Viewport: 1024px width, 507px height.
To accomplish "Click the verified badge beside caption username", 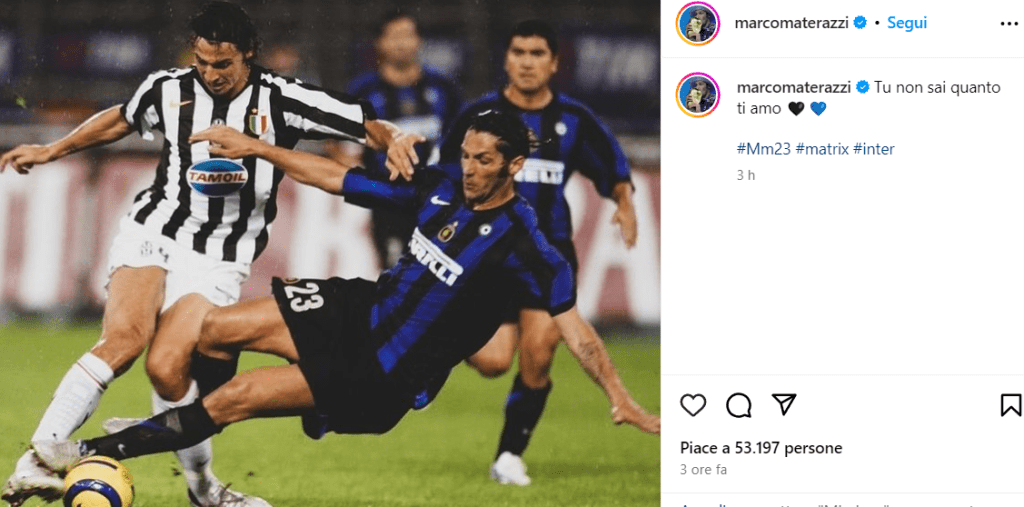I will click(862, 87).
